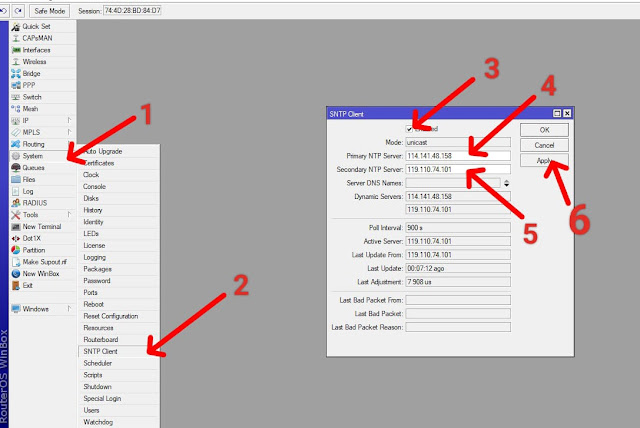Expand the Windows submenu arrow
Screen dimensions: 640x428
click(69, 309)
